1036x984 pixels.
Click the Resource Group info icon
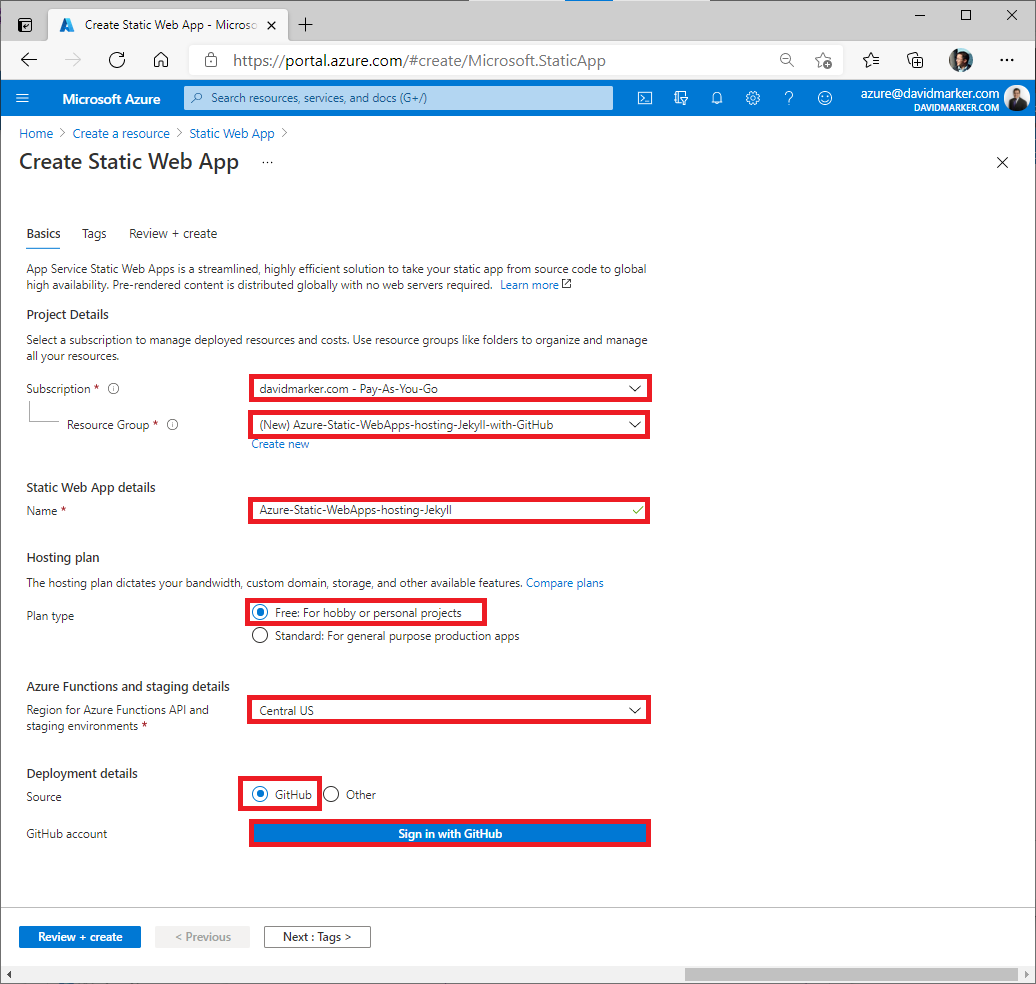click(x=172, y=425)
